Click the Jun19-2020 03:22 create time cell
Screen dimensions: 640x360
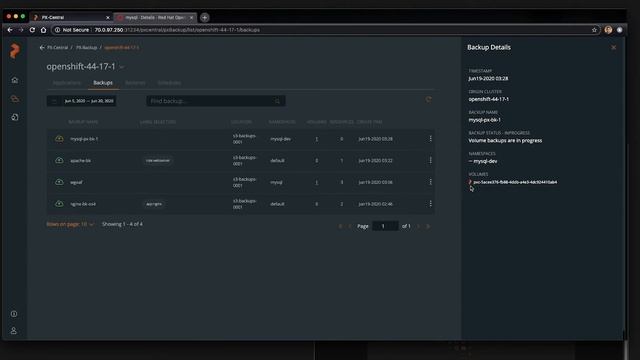(375, 160)
